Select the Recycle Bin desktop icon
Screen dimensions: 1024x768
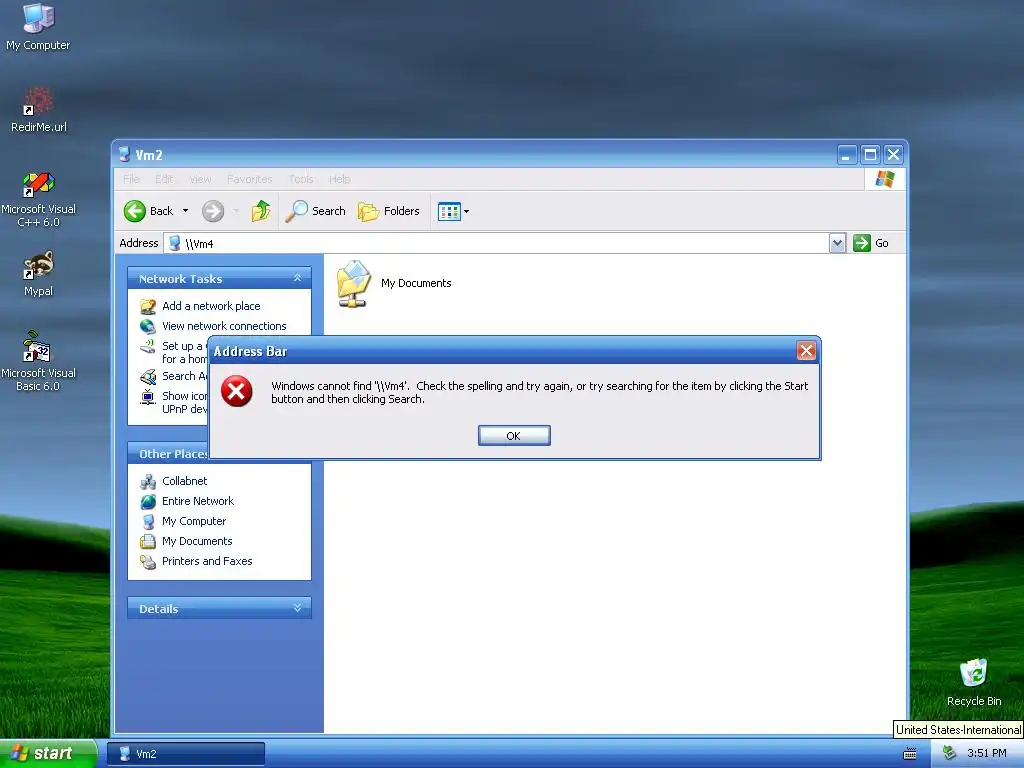974,682
